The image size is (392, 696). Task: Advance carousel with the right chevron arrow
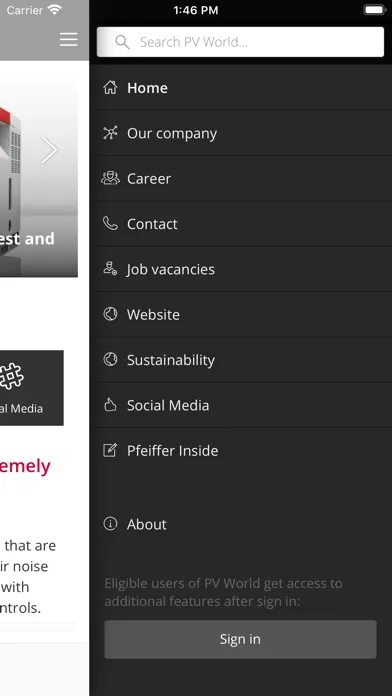[x=49, y=150]
